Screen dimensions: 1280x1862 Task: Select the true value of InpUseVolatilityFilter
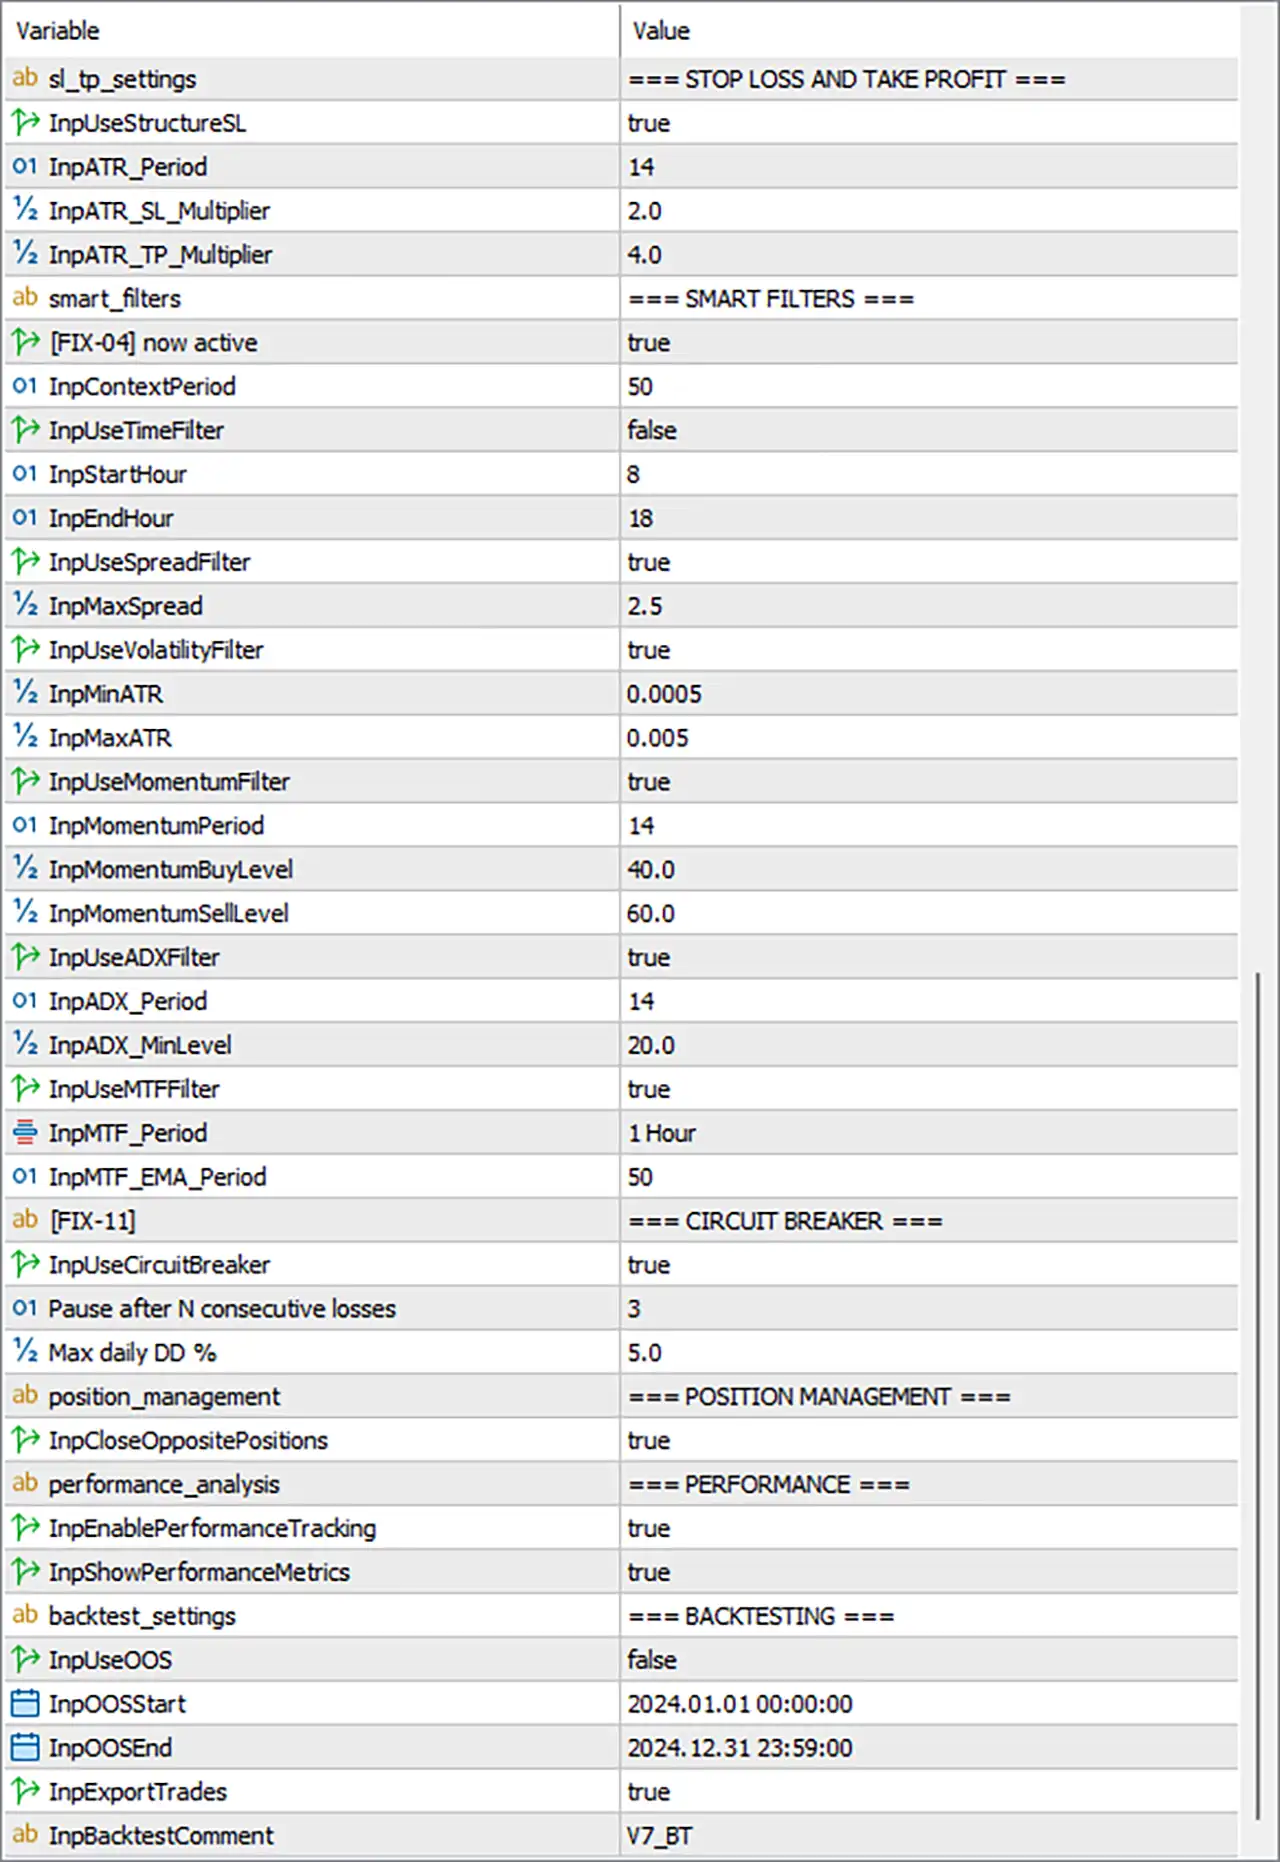coord(649,650)
